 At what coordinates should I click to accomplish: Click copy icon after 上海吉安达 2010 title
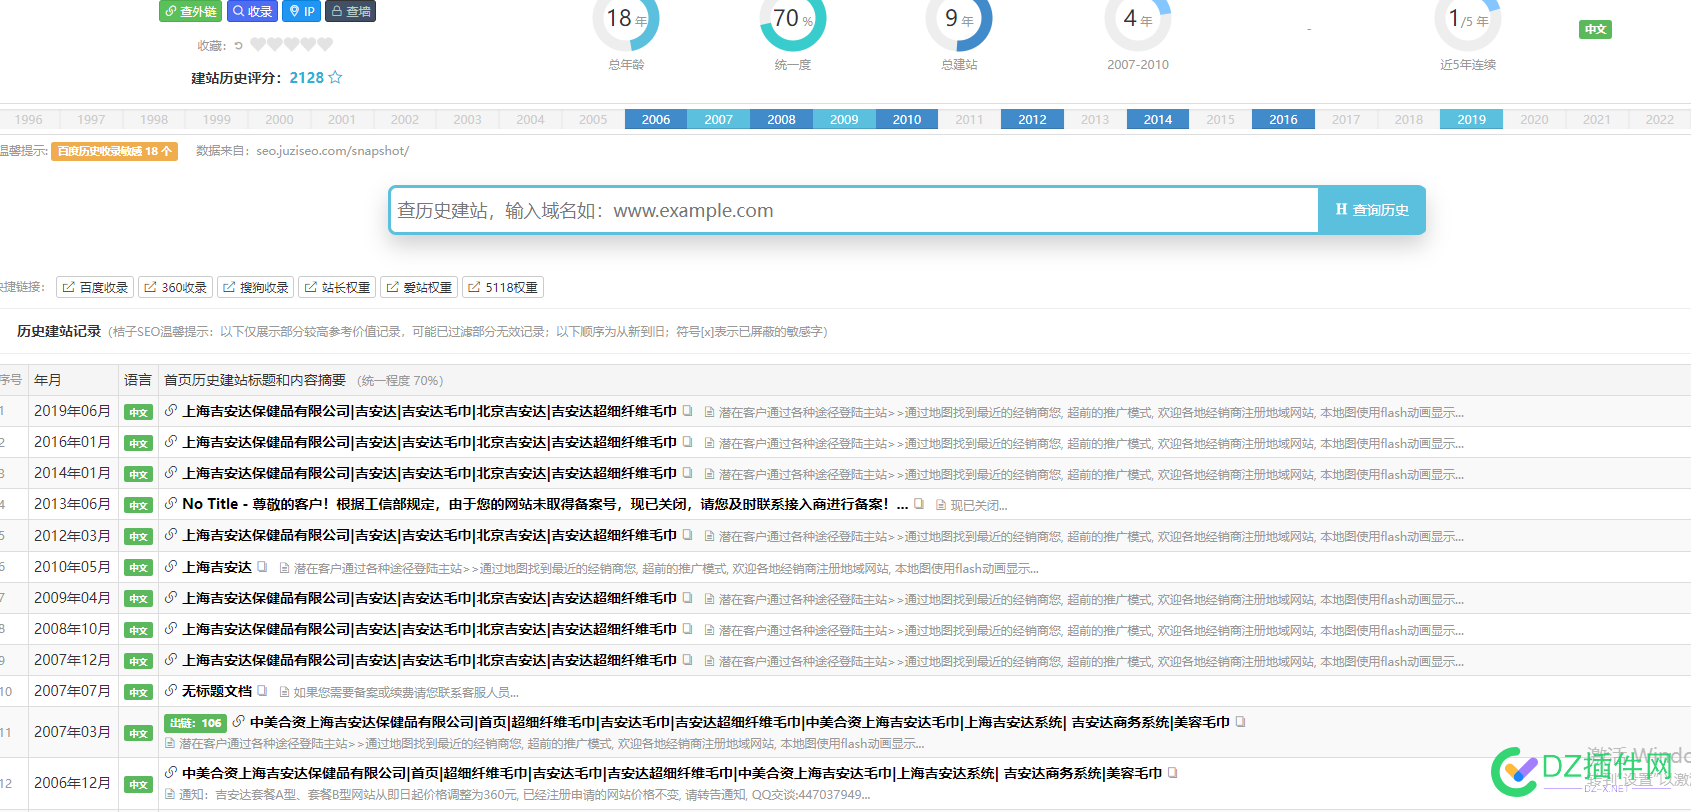pyautogui.click(x=262, y=567)
